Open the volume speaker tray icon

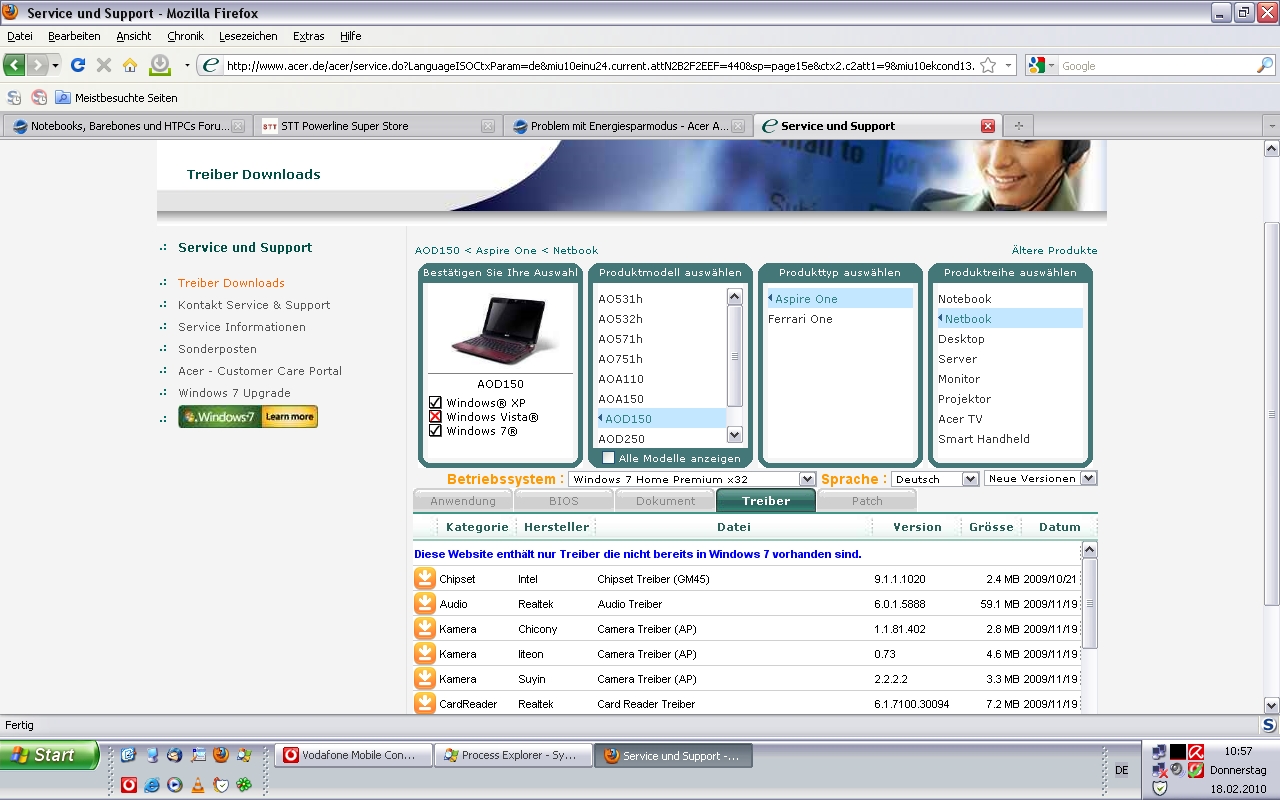tap(1177, 770)
